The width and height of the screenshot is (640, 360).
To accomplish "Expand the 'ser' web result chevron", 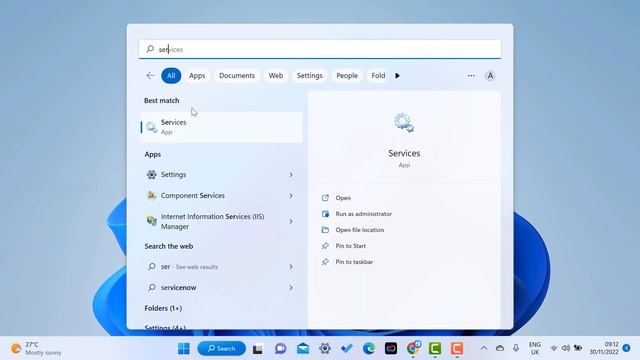I will pos(291,267).
